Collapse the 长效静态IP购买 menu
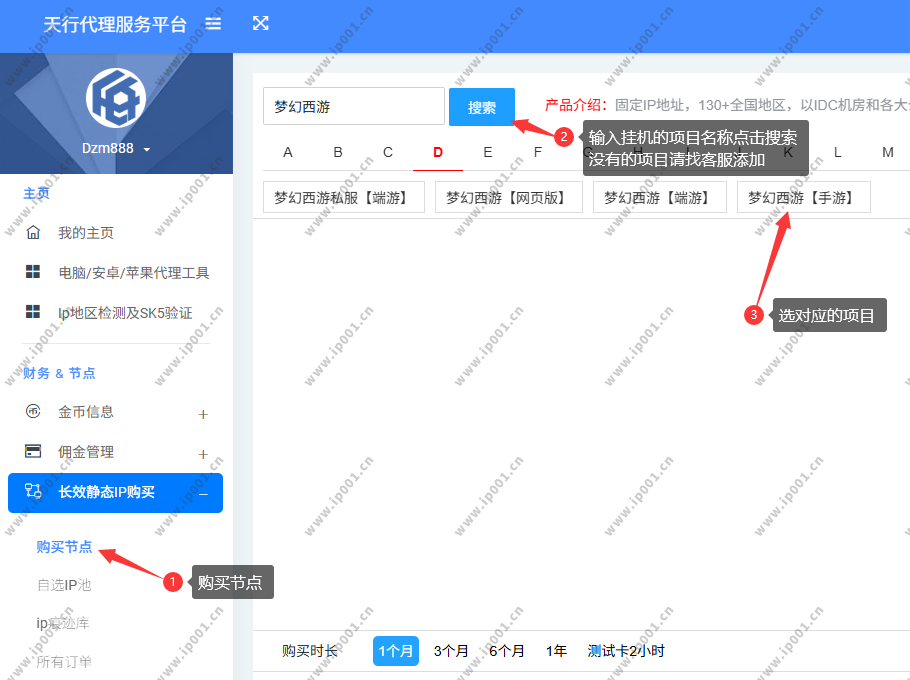The width and height of the screenshot is (910, 680). (x=203, y=493)
